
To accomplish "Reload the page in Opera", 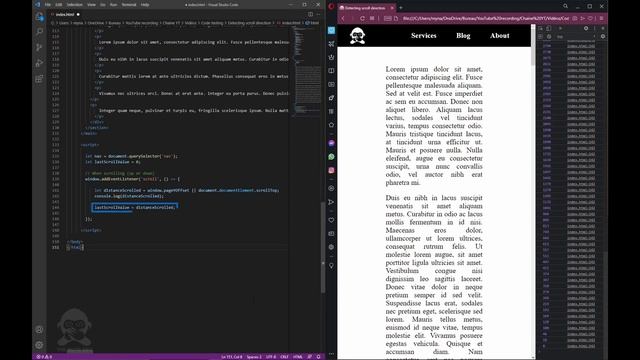I will [362, 18].
